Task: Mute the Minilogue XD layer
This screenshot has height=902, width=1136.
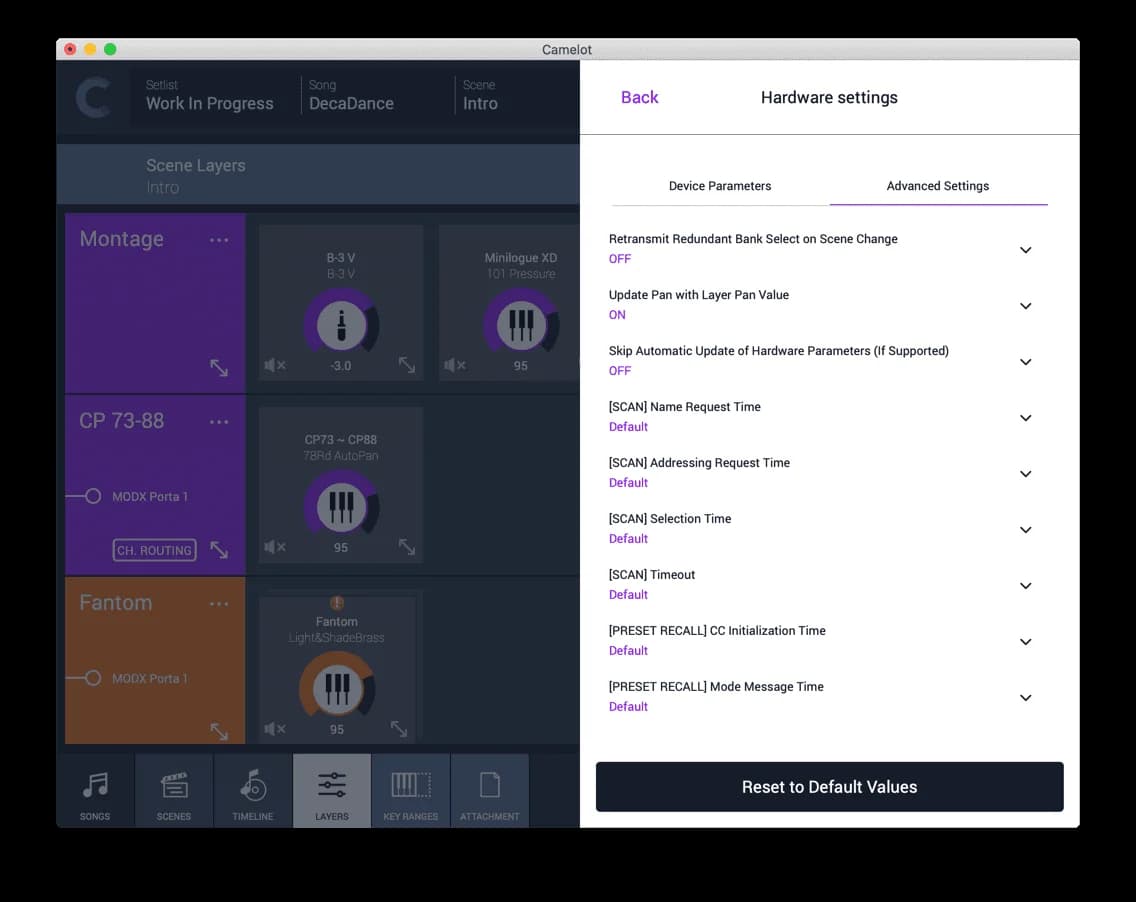Action: coord(455,366)
